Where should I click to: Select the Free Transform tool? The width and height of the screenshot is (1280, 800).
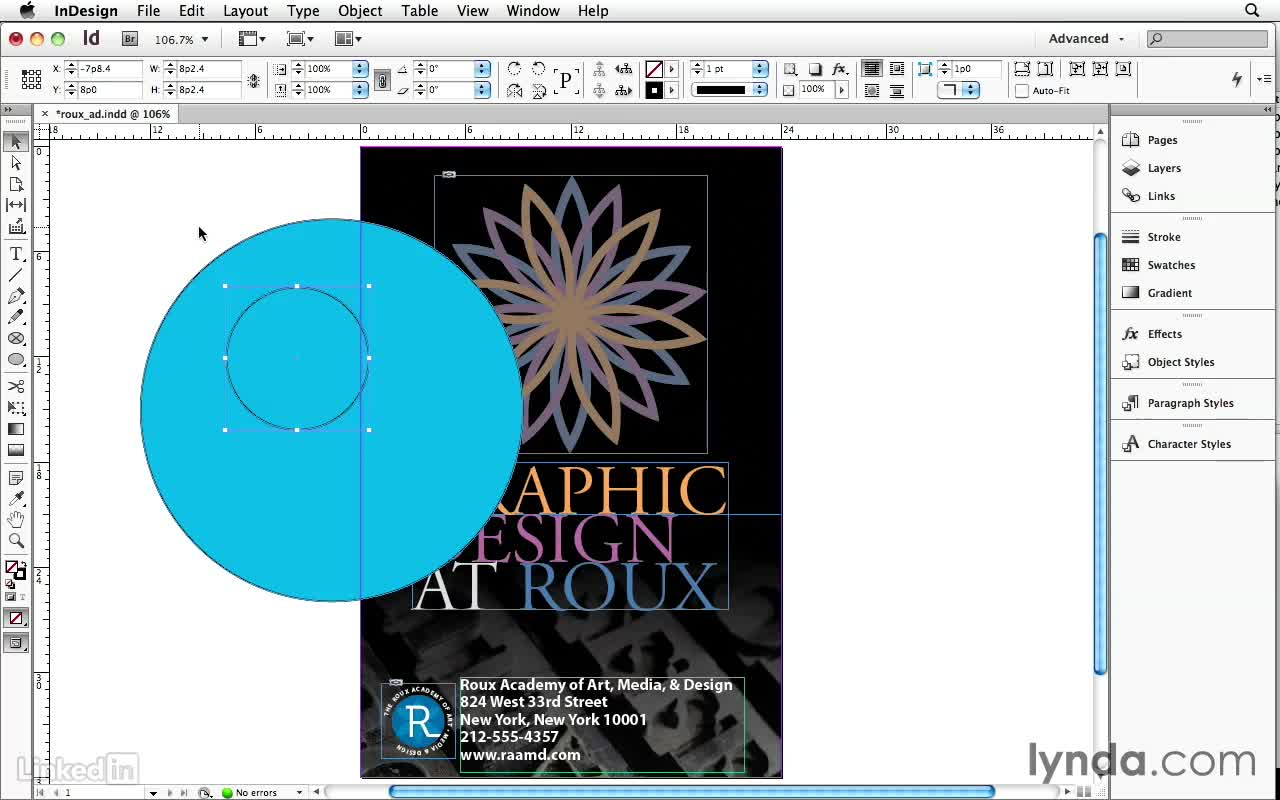tap(16, 408)
